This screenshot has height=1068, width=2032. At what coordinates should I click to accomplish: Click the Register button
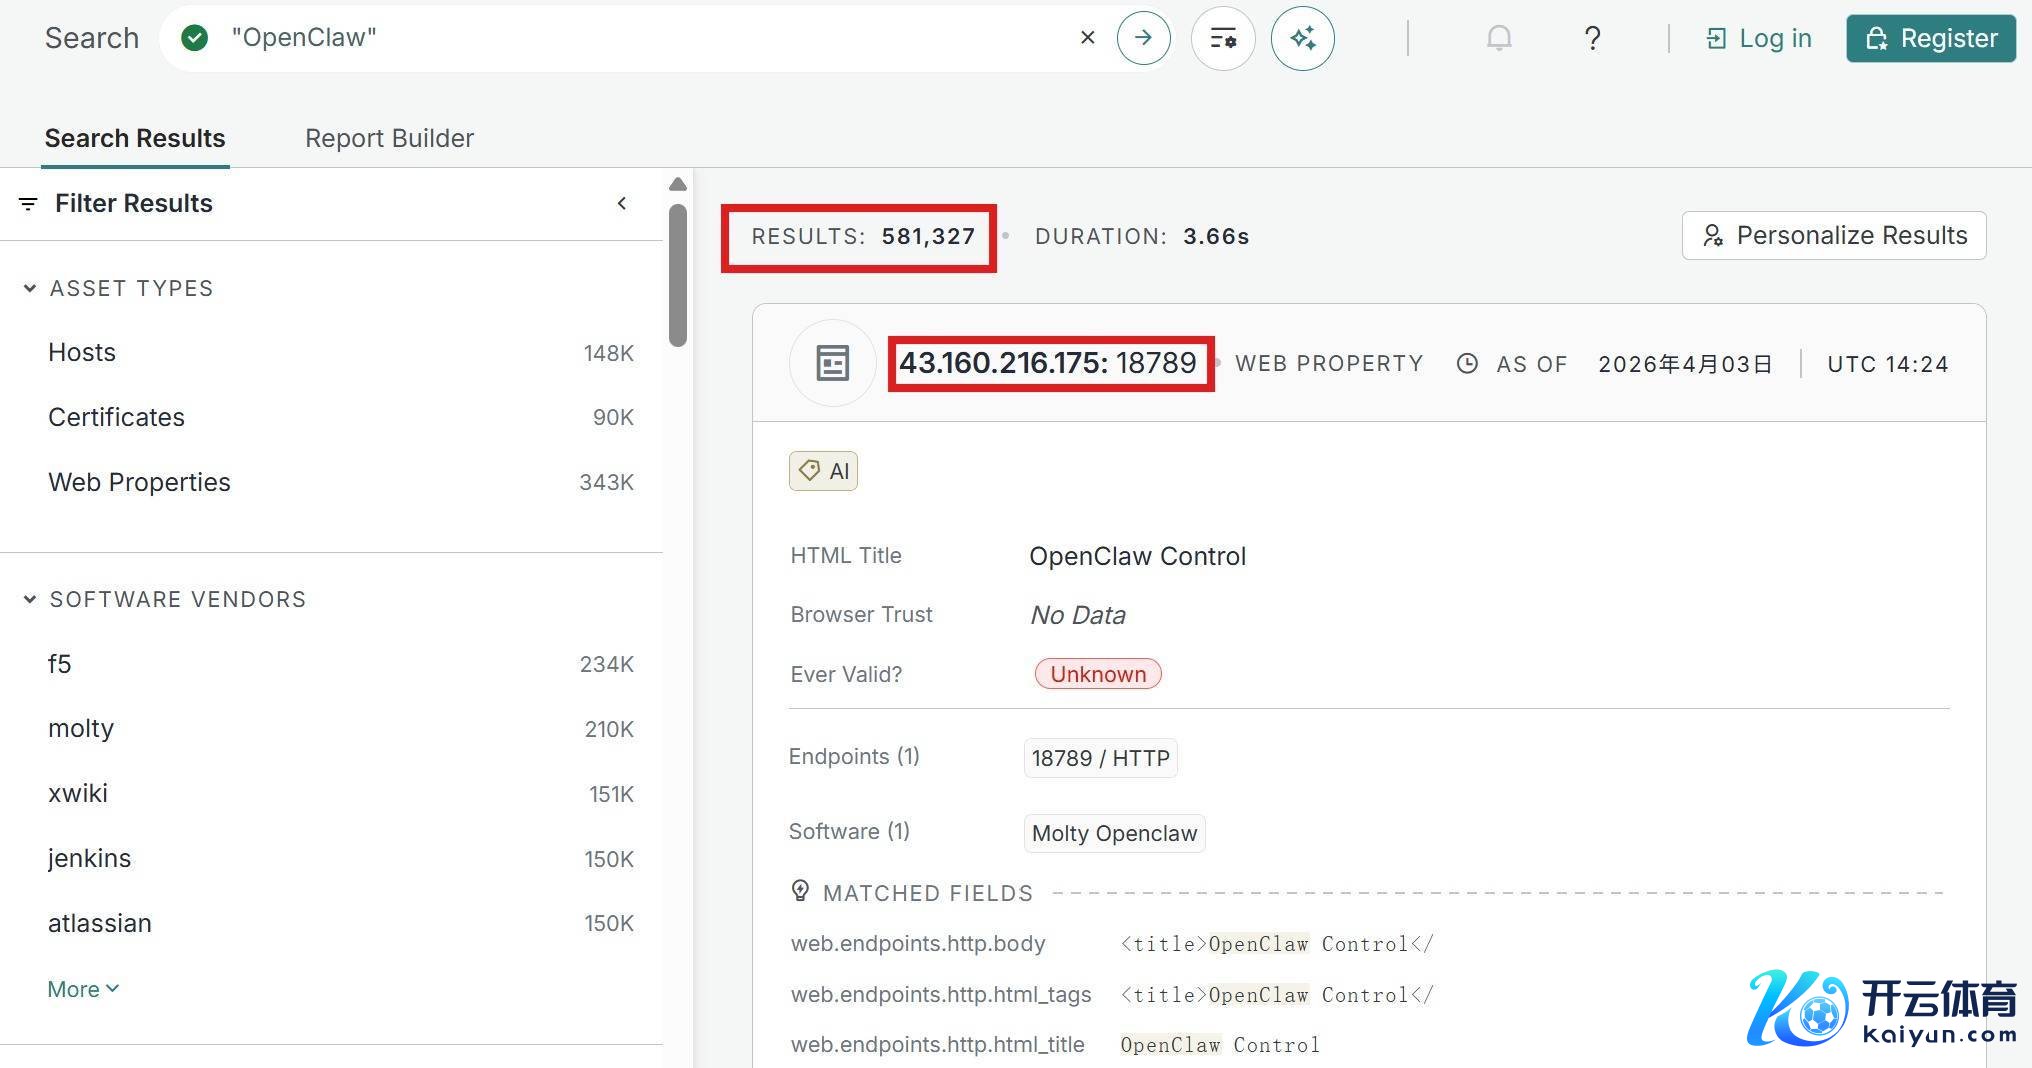pyautogui.click(x=1930, y=38)
